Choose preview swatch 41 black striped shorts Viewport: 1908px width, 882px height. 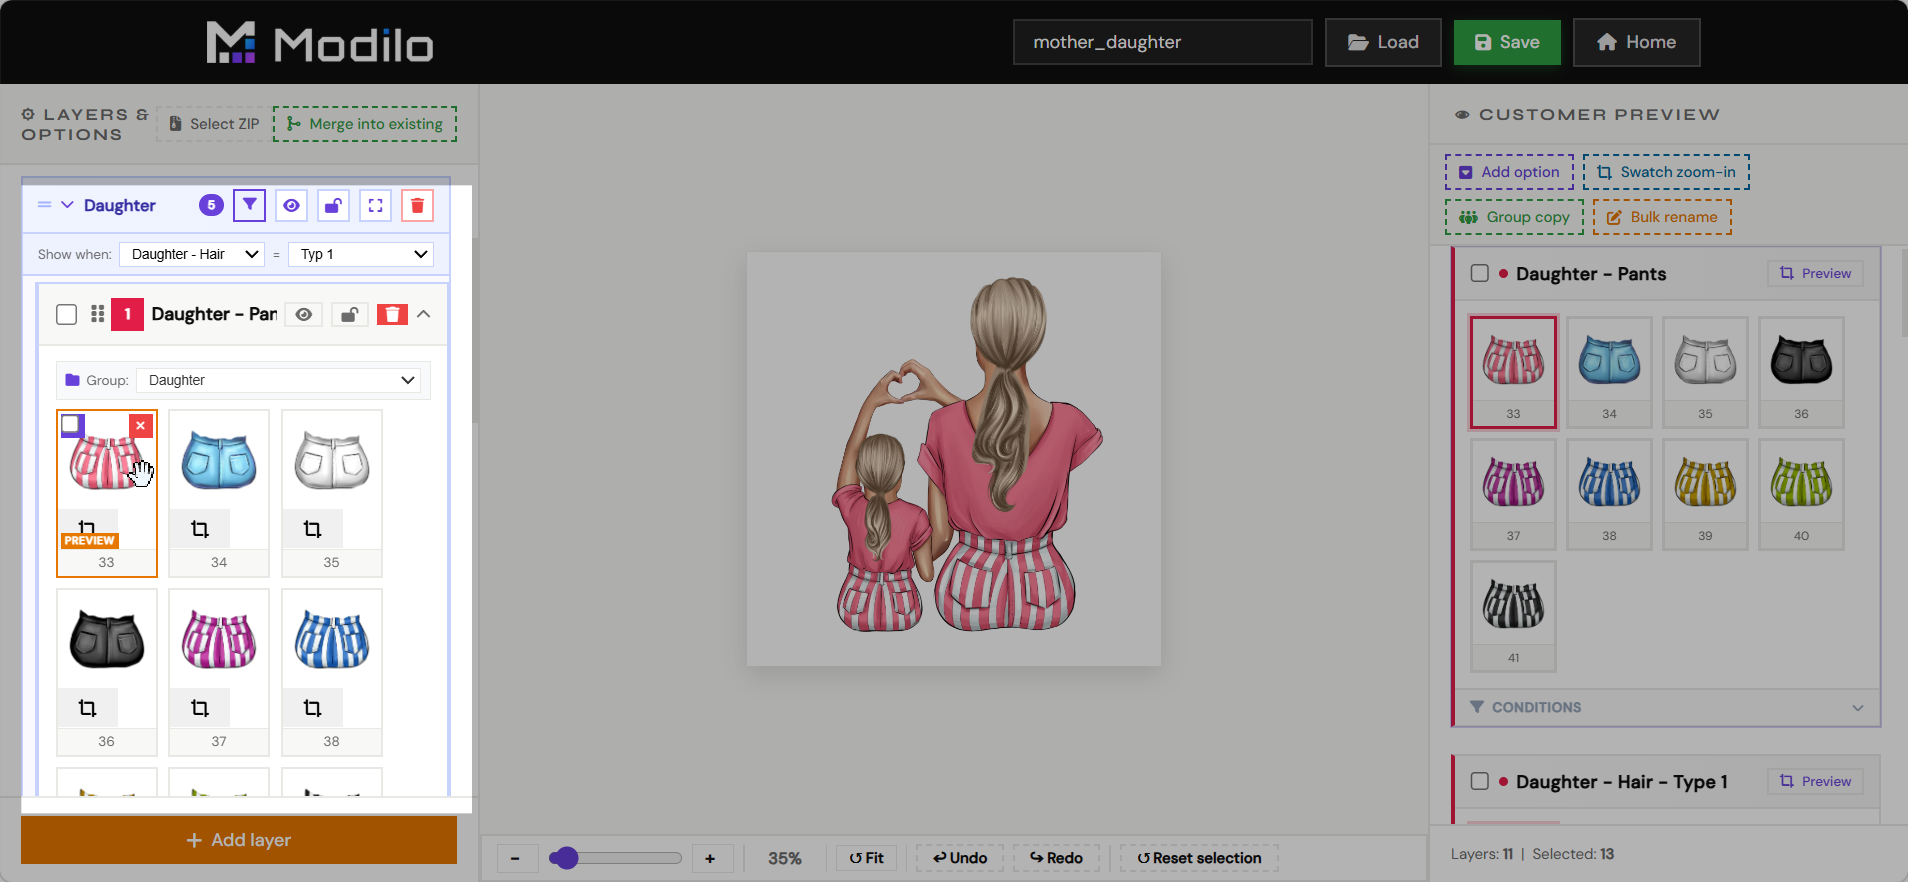tap(1513, 616)
